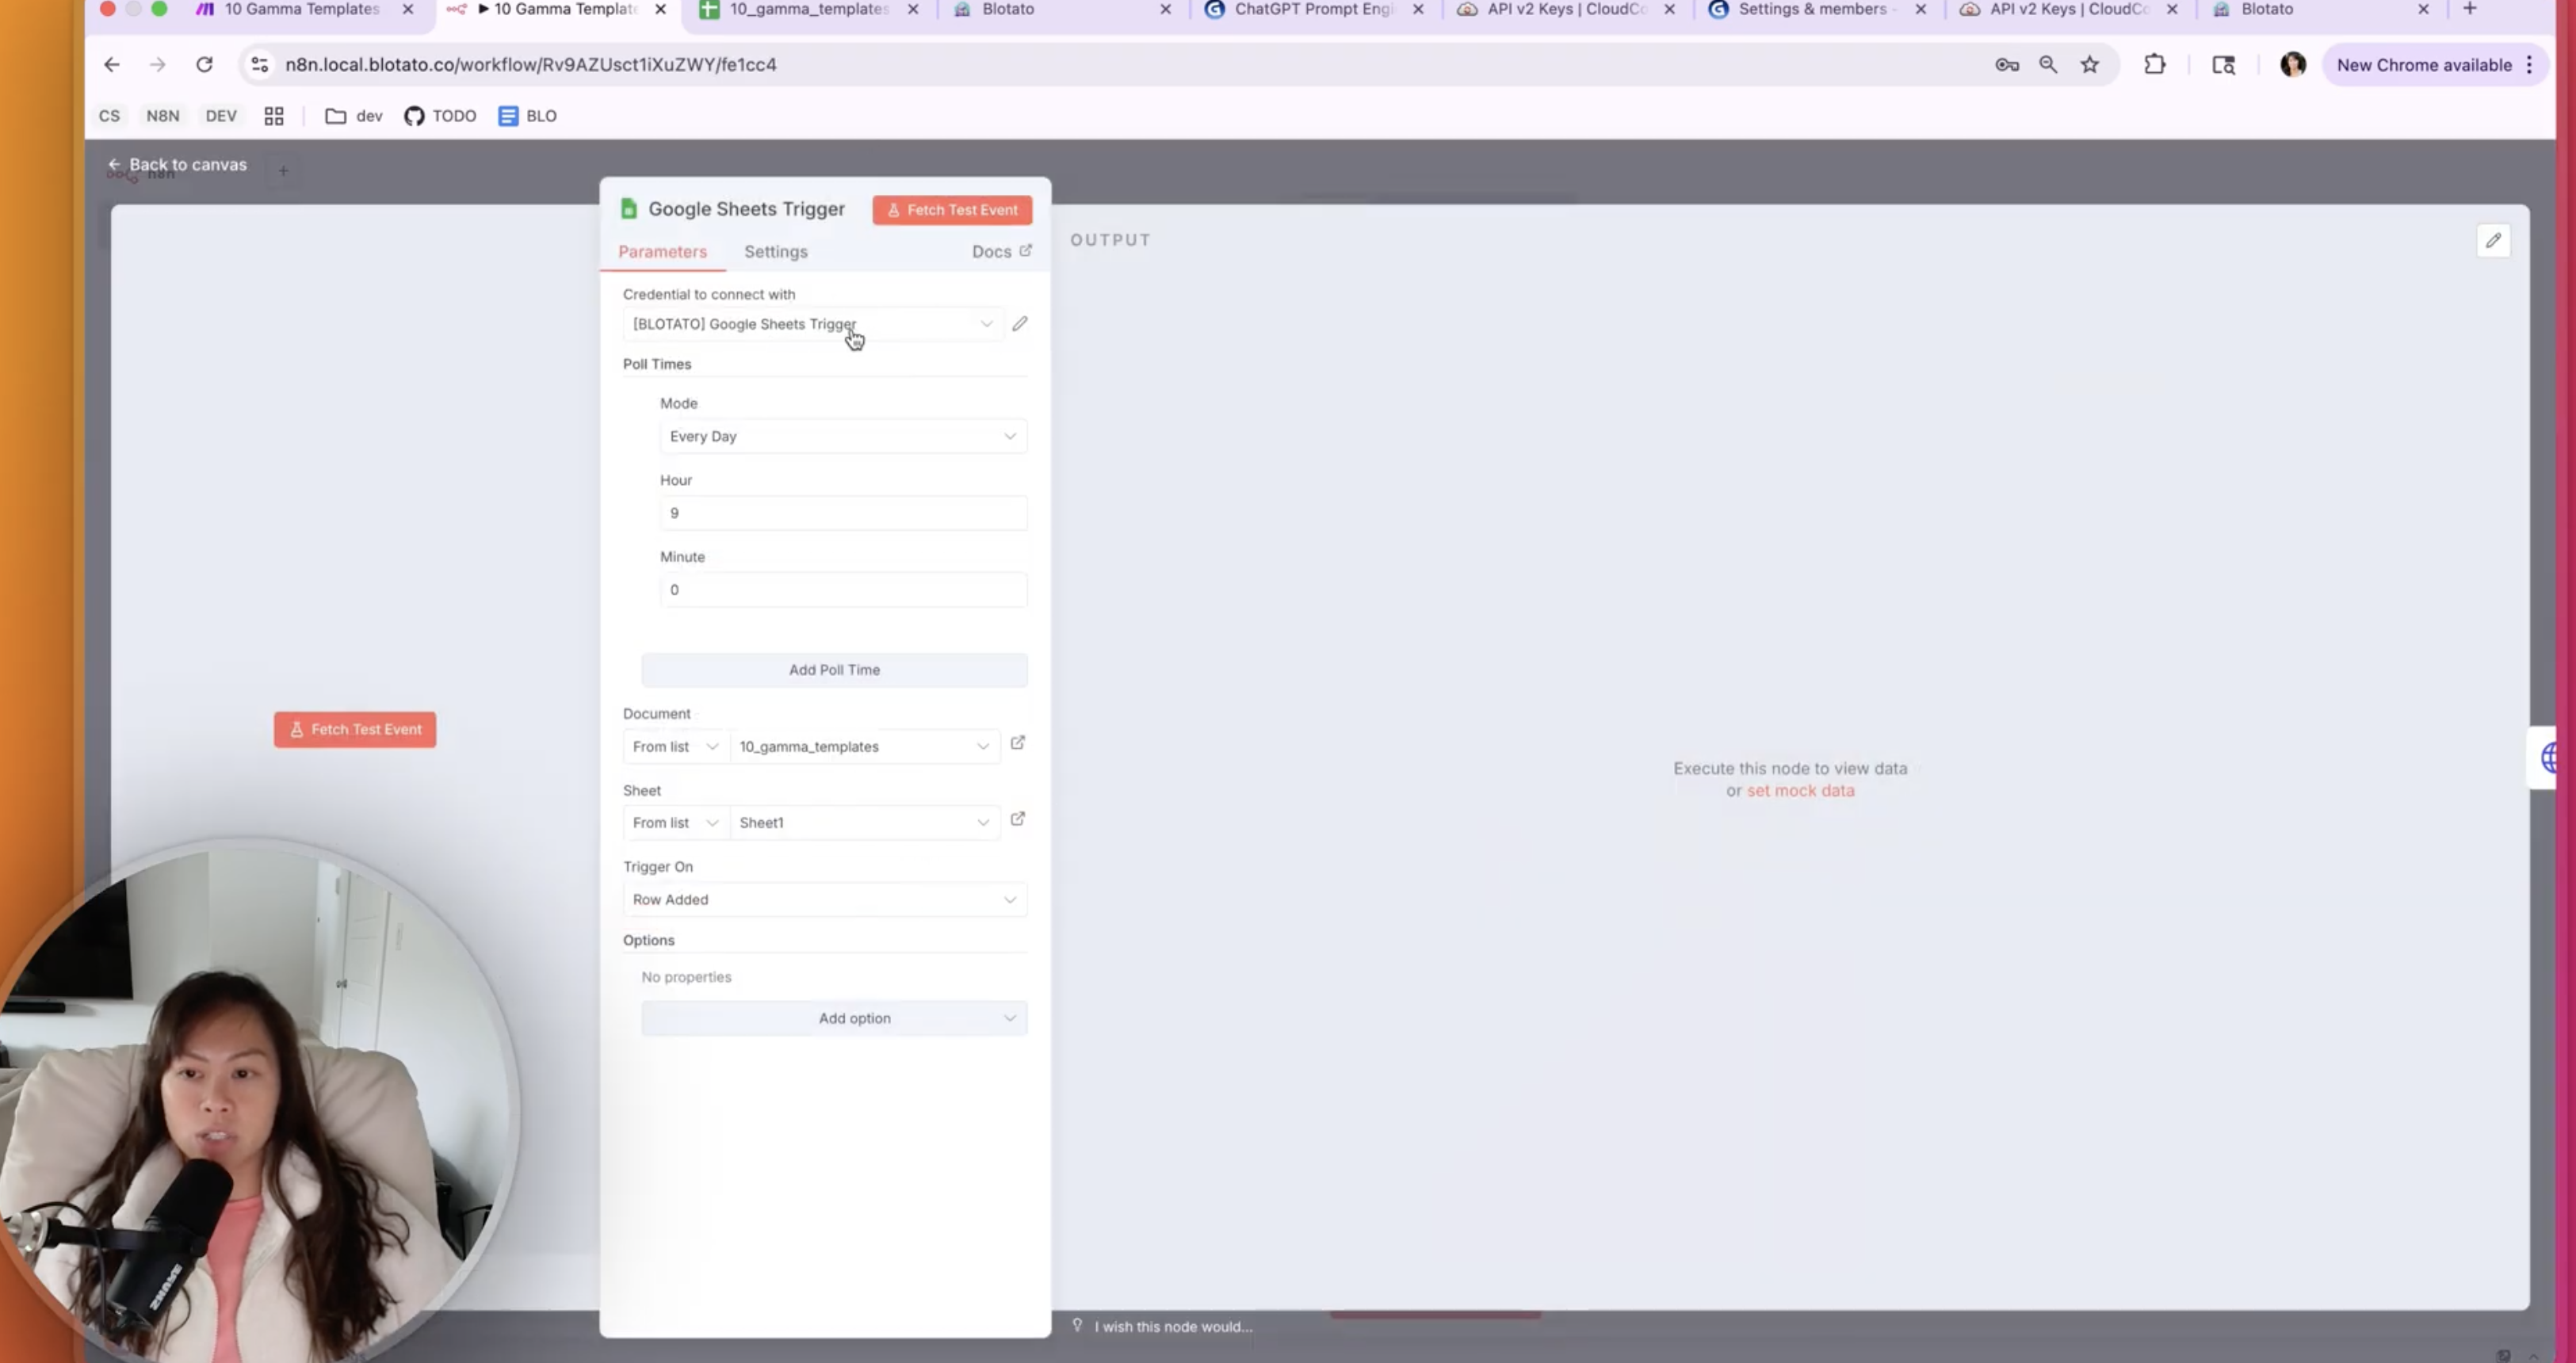The image size is (2576, 1363).
Task: Go back in browser history
Action: coord(111,65)
